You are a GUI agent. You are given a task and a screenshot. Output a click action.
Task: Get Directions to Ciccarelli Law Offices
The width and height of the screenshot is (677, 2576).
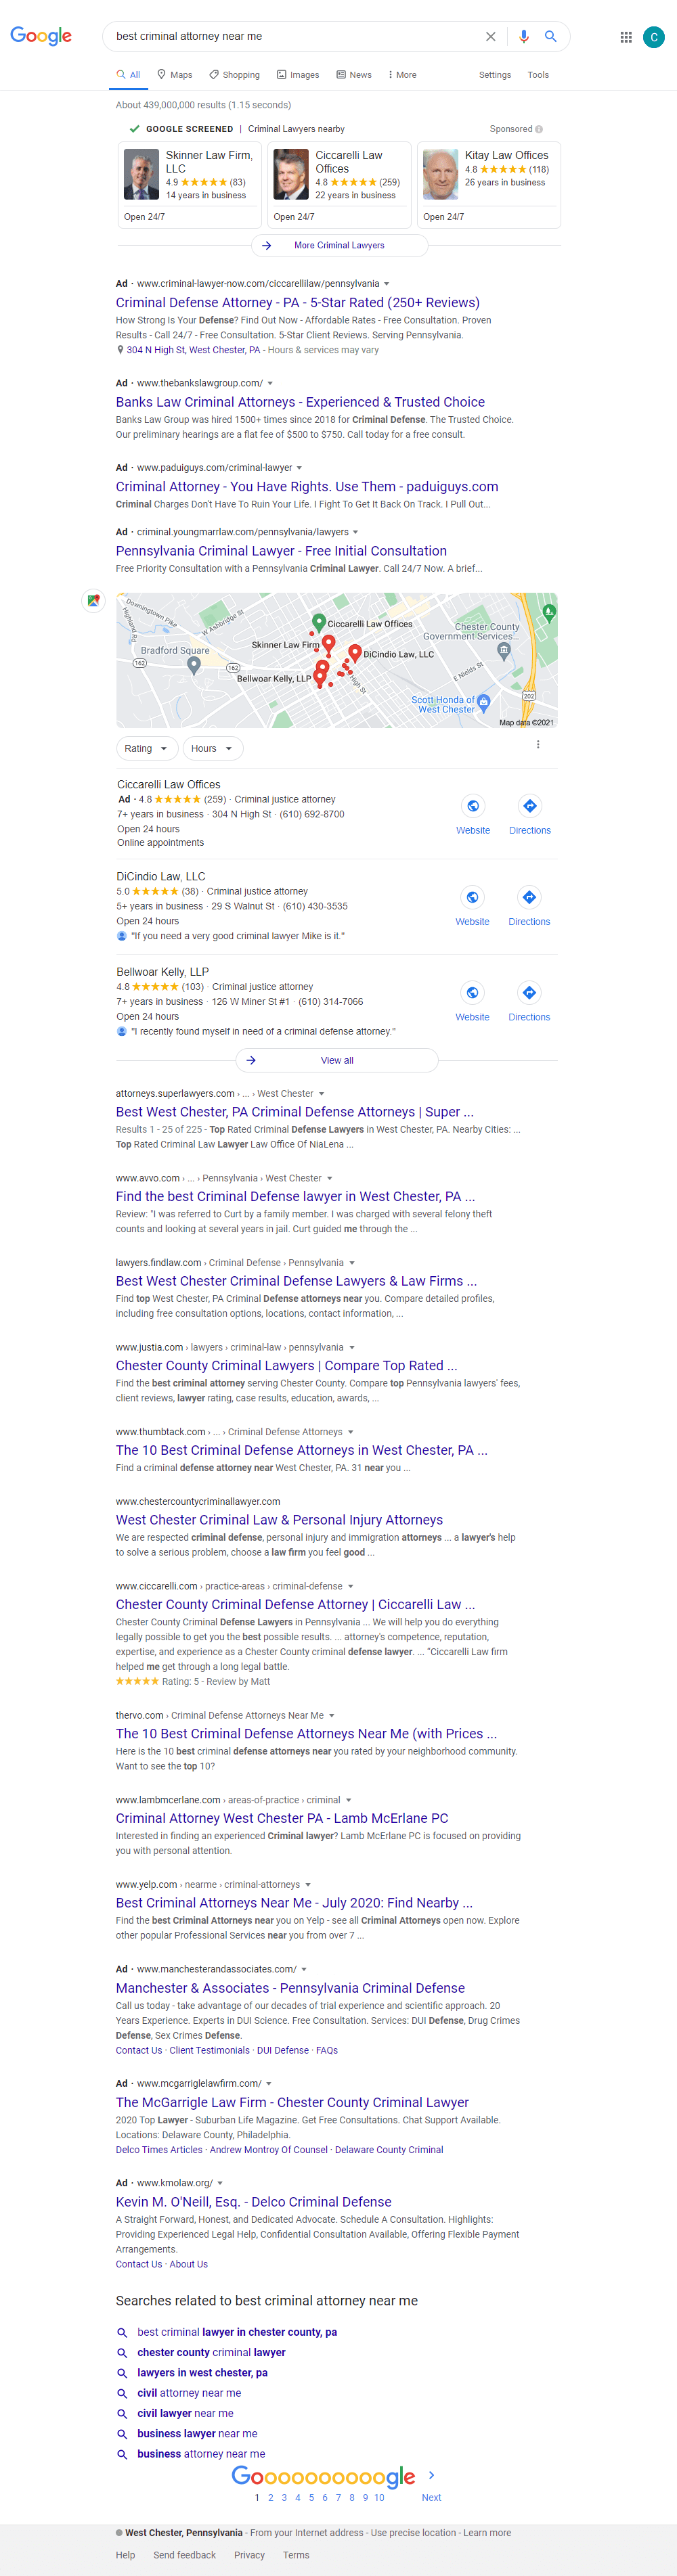tap(530, 806)
